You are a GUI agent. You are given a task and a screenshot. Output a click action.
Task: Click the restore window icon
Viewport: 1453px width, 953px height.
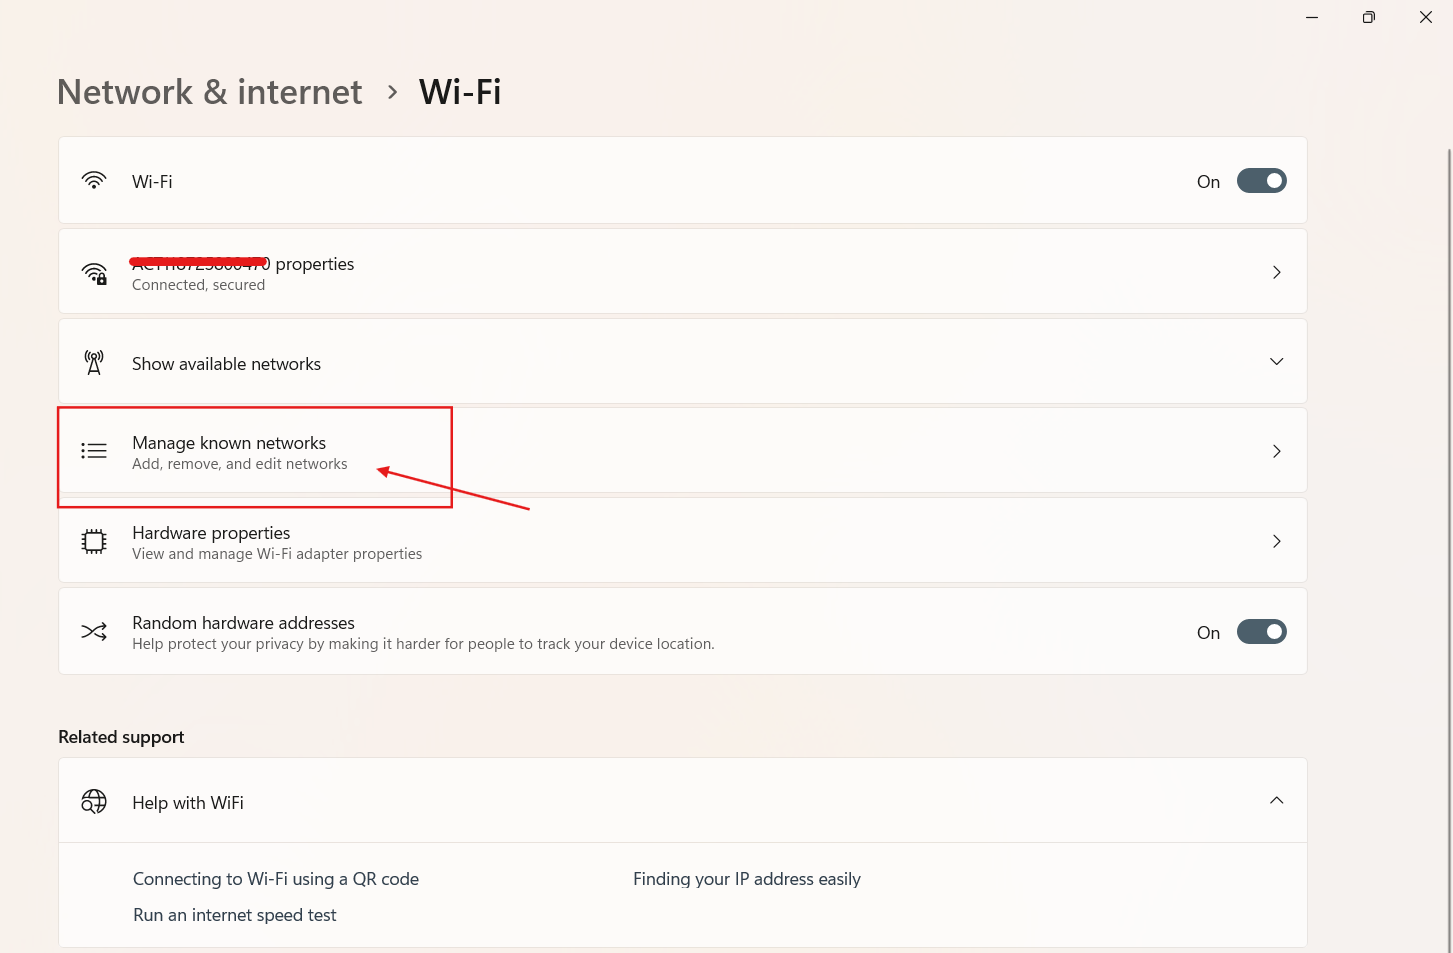[1368, 17]
